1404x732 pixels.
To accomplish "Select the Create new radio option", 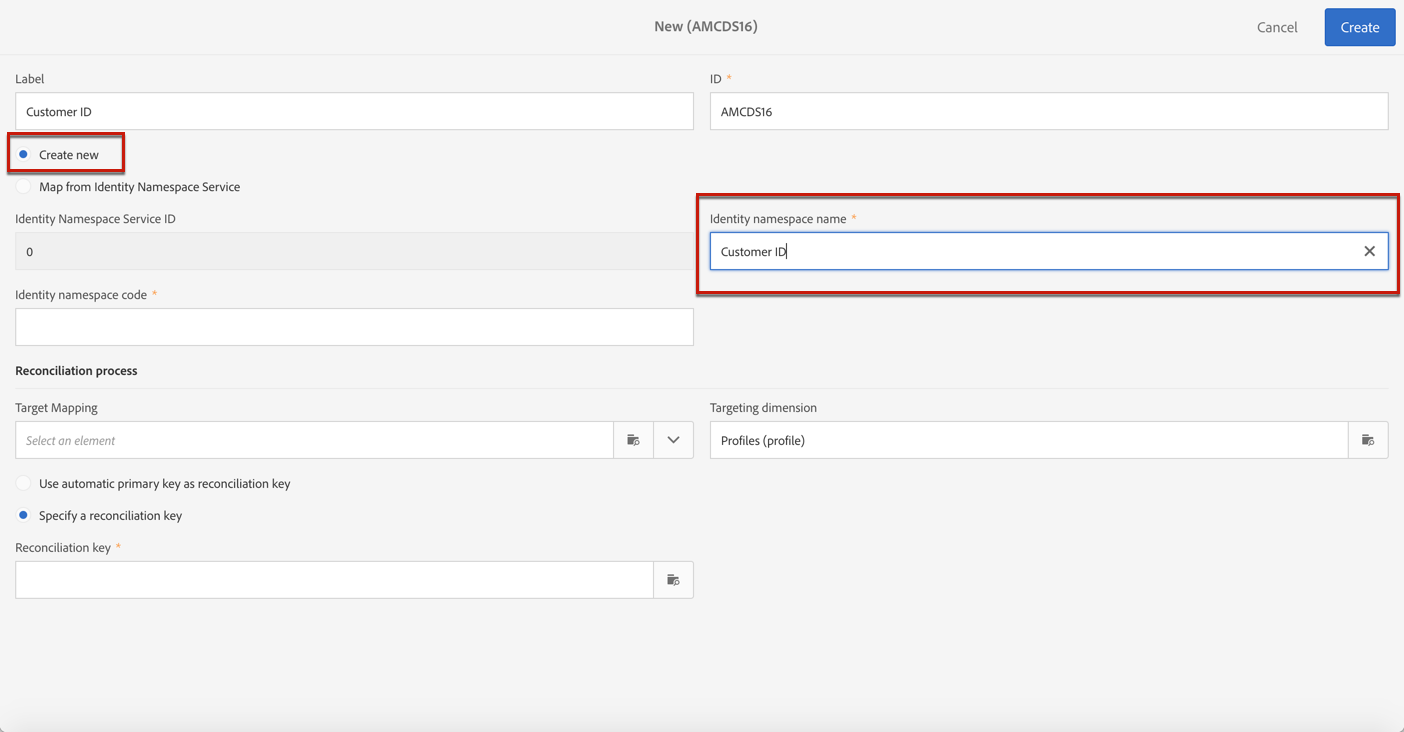I will point(24,155).
